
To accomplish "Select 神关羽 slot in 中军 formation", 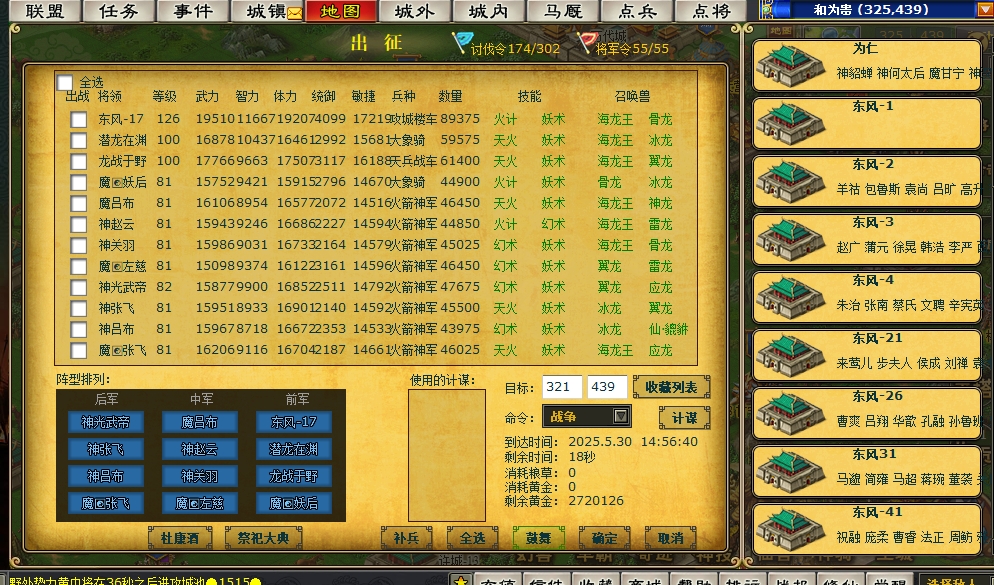I will point(200,476).
